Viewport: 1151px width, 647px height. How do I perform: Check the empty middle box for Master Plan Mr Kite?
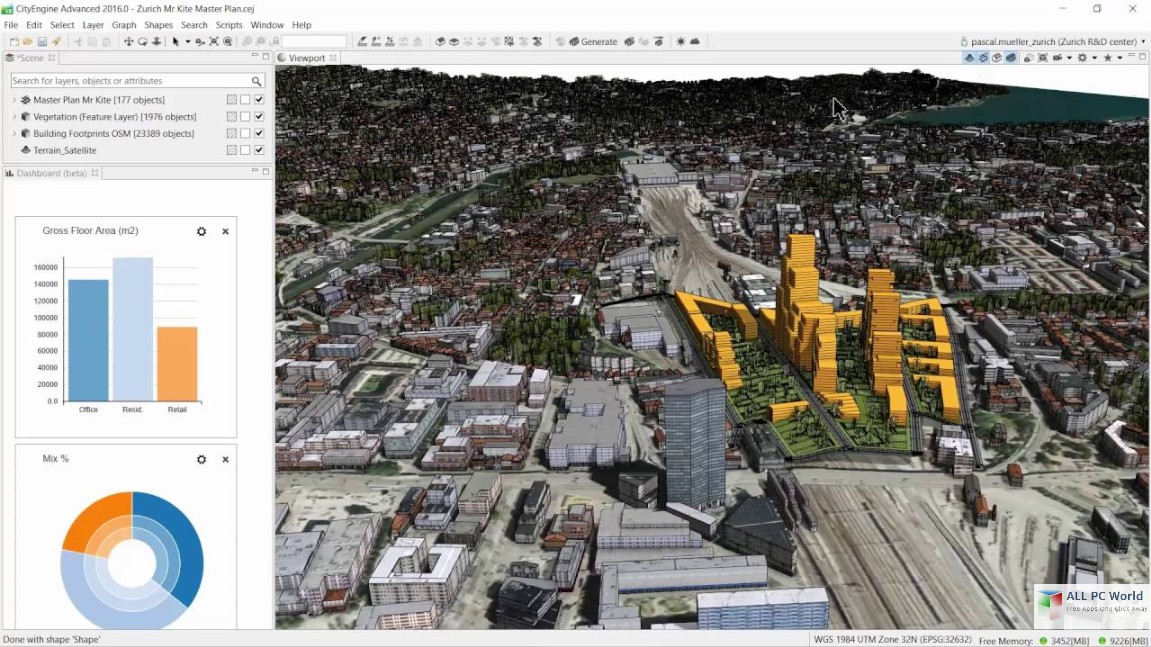(245, 100)
